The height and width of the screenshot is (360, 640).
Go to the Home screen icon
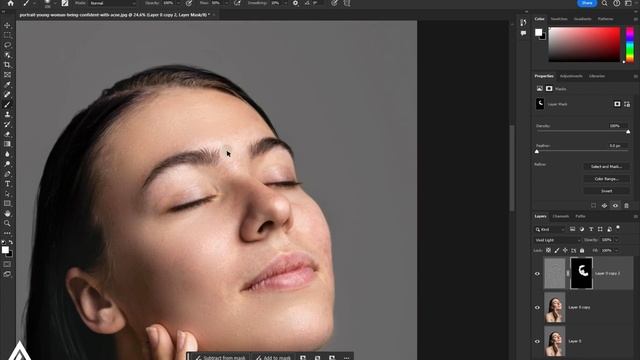tap(11, 3)
